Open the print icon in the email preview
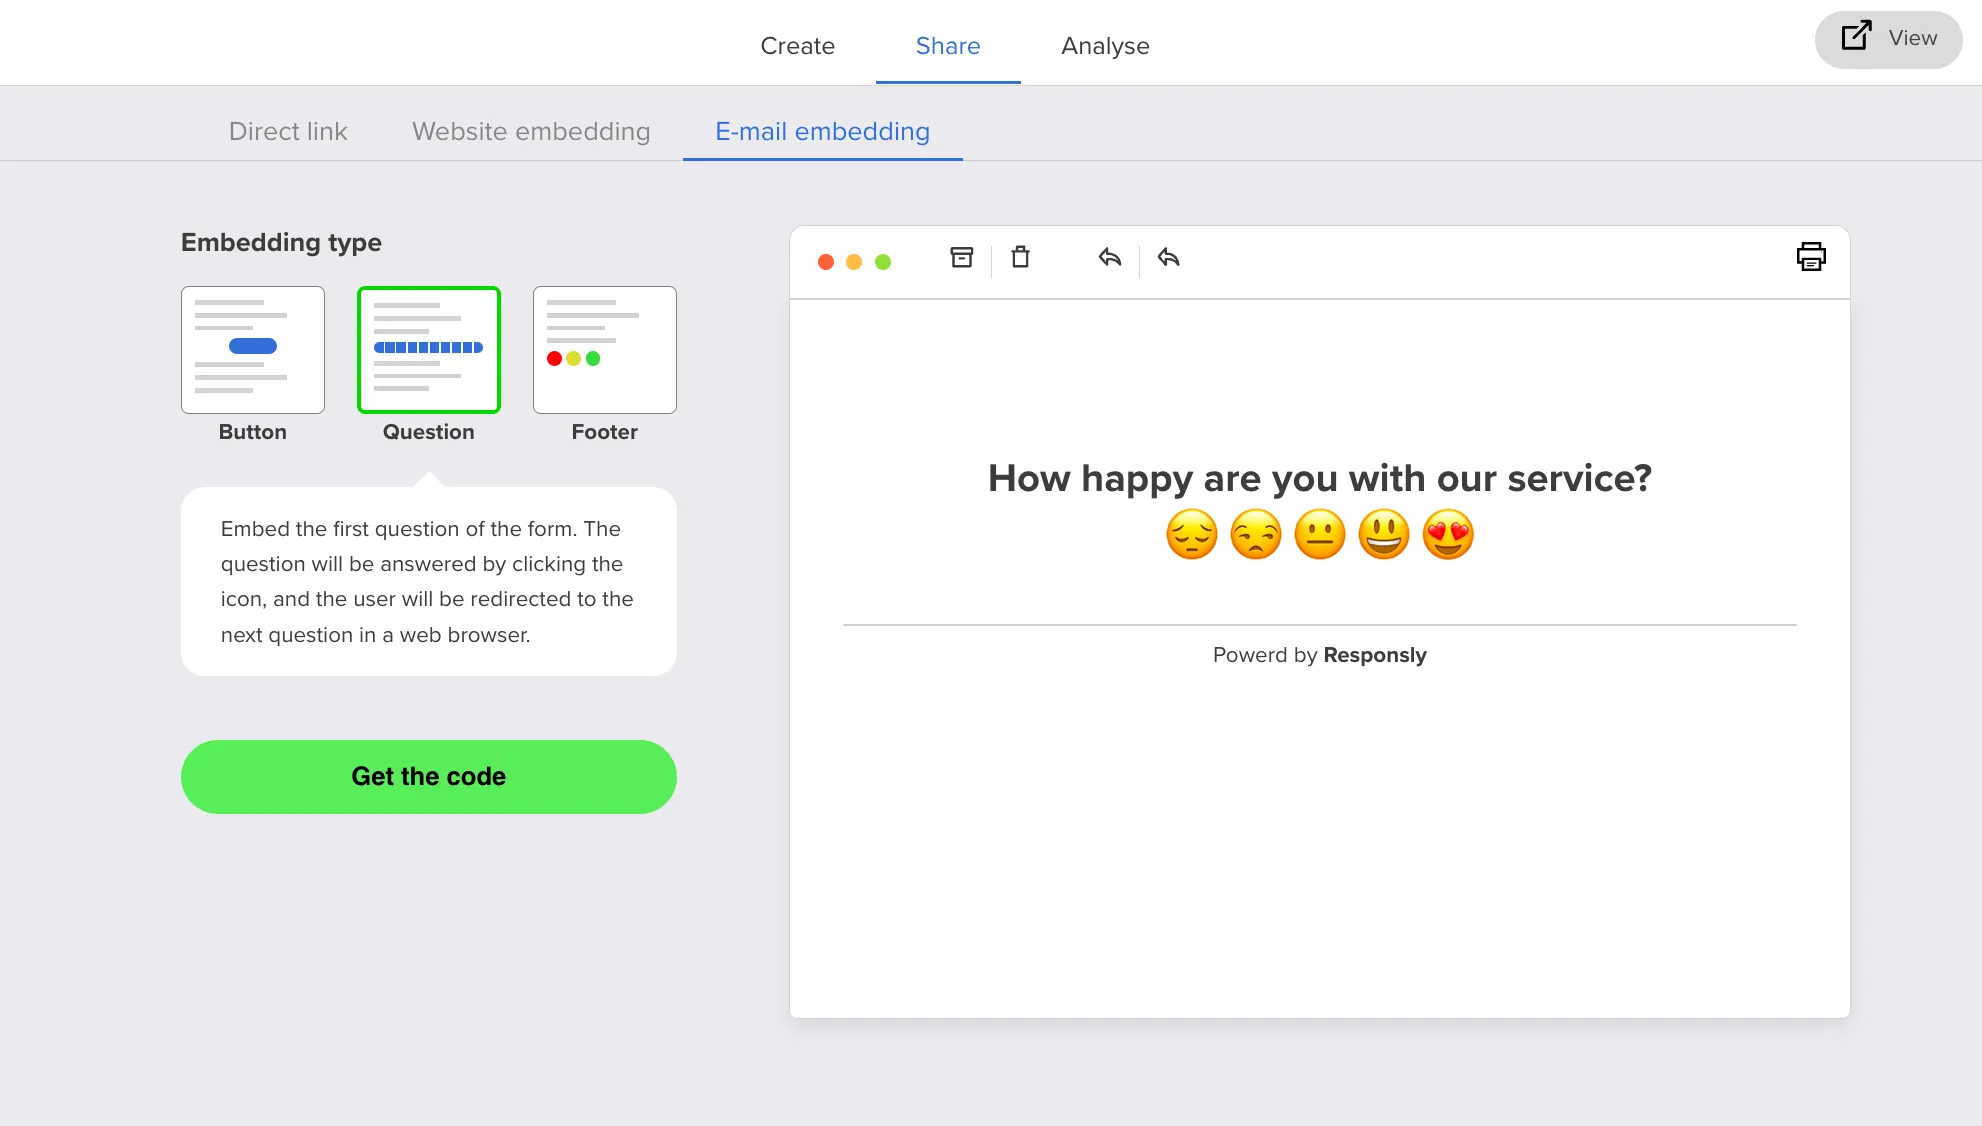Image resolution: width=1982 pixels, height=1126 pixels. coord(1812,257)
